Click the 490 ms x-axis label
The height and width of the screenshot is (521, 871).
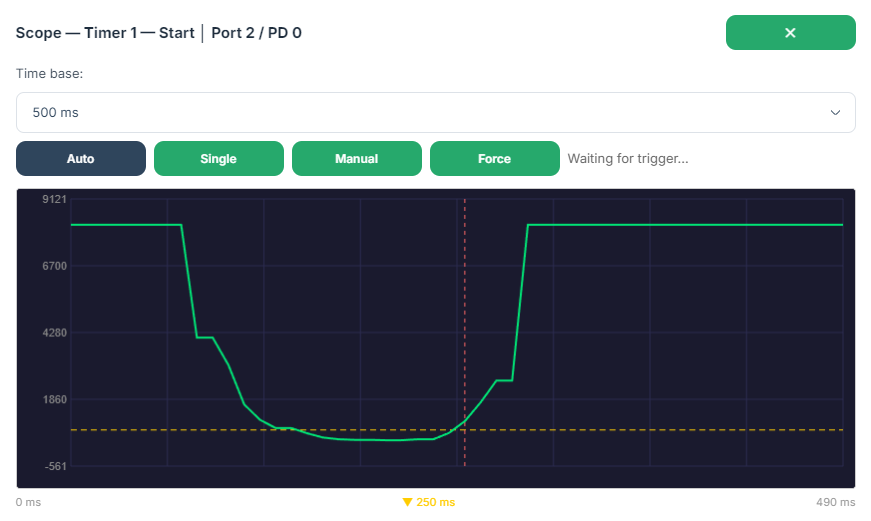pyautogui.click(x=836, y=502)
